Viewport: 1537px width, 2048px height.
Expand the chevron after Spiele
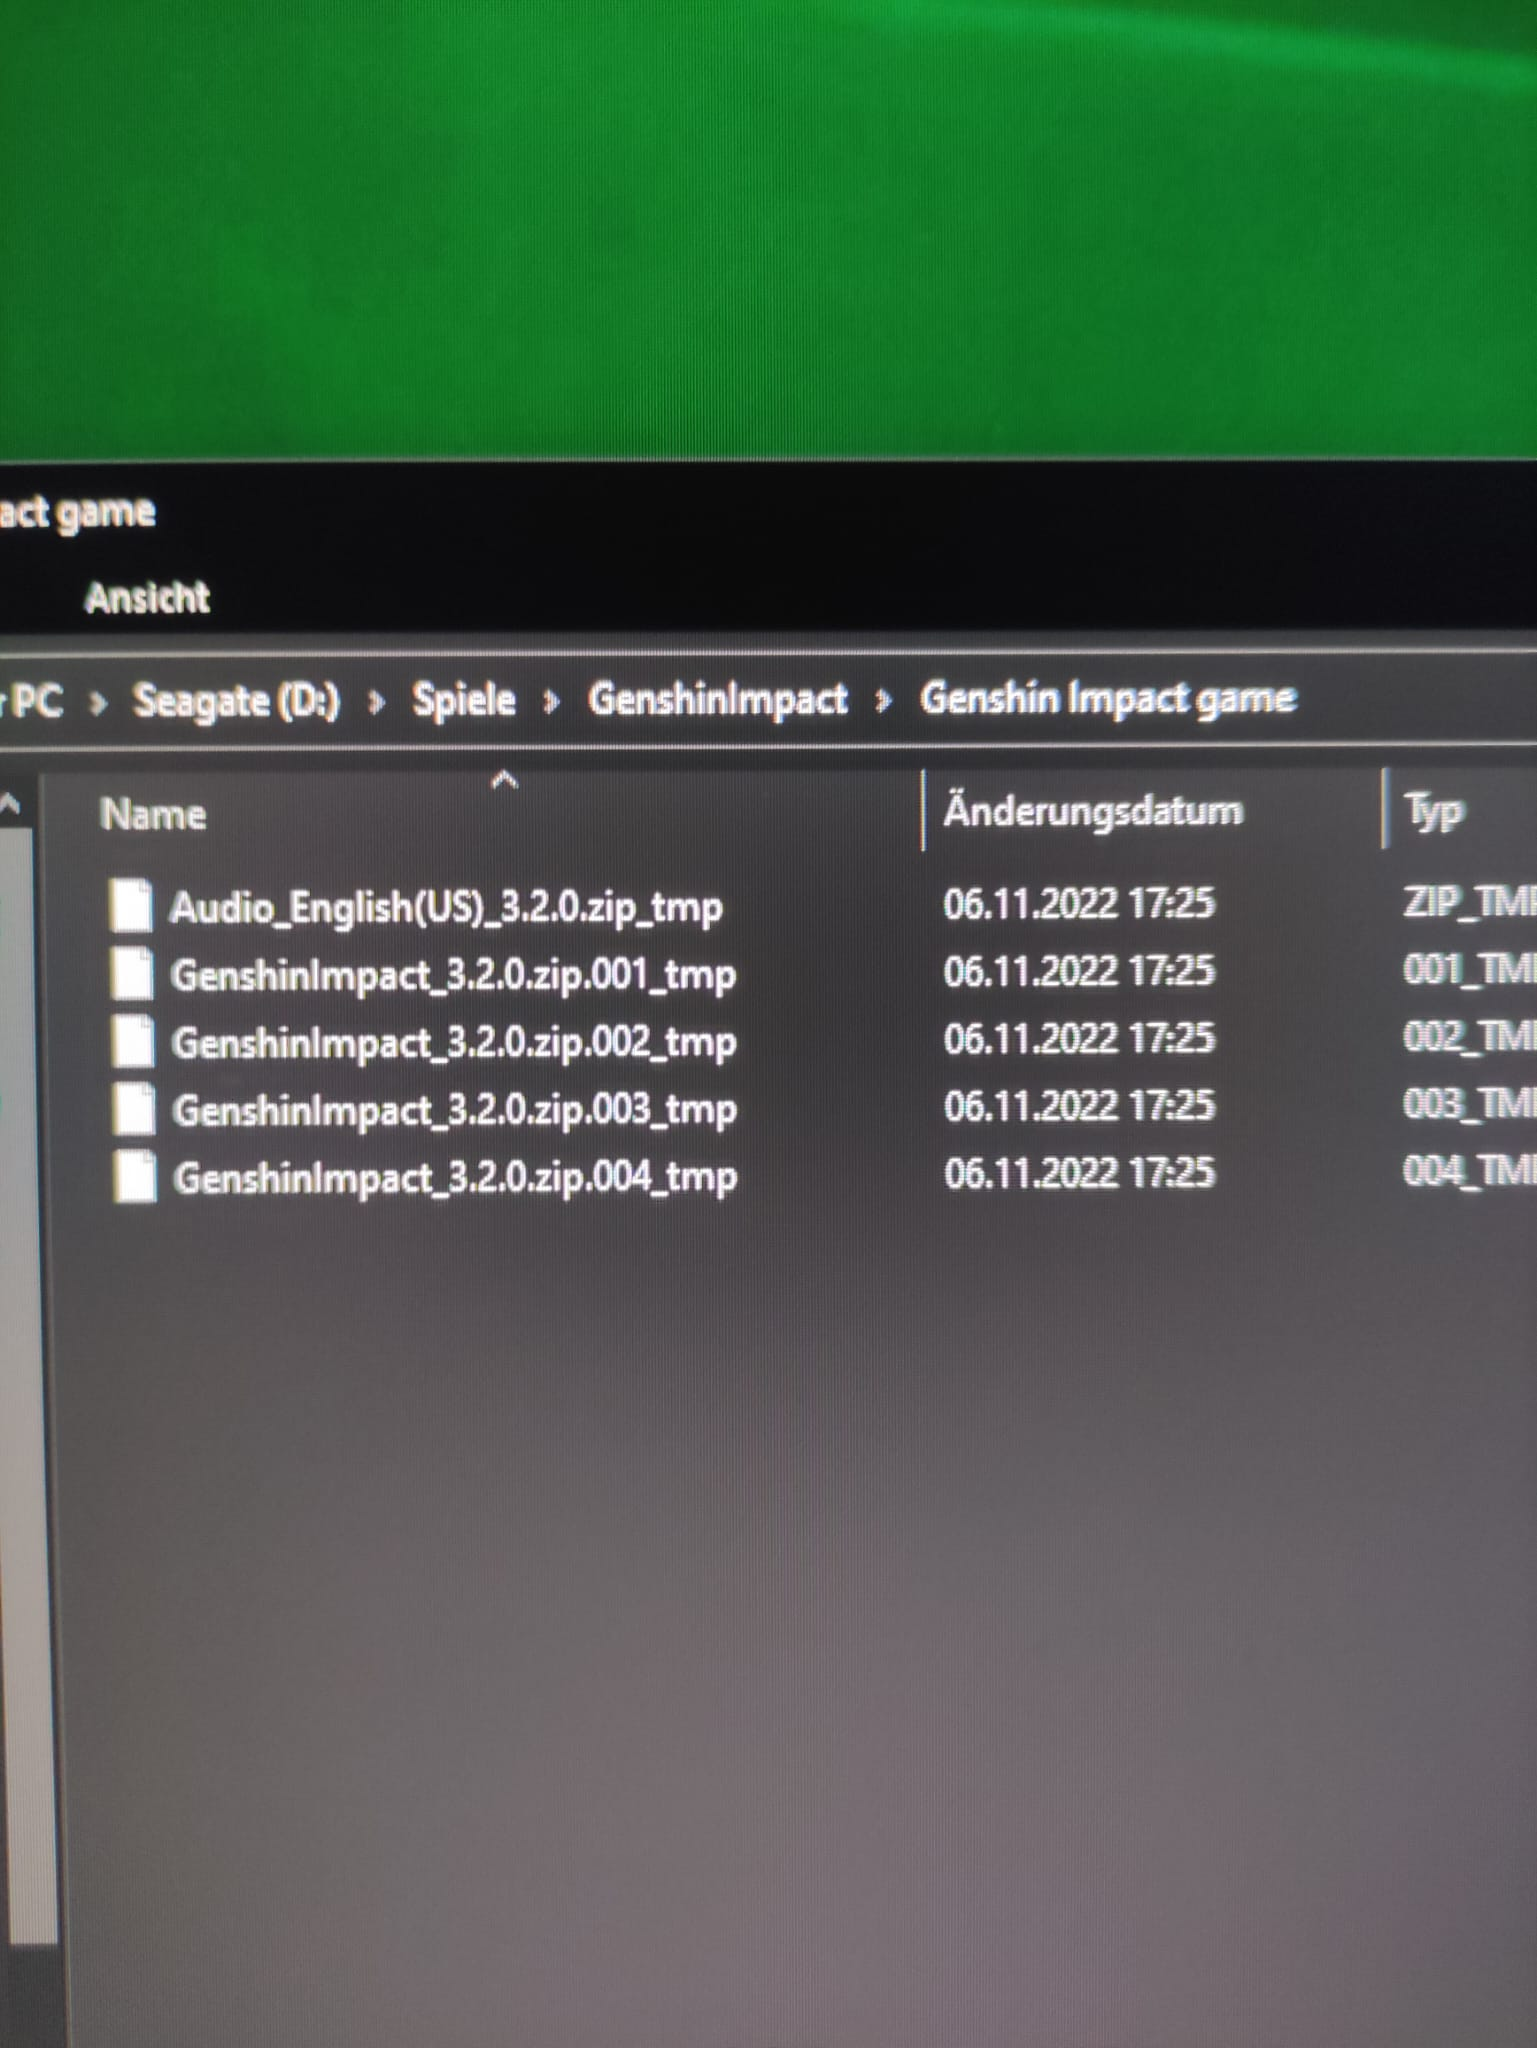click(x=551, y=703)
